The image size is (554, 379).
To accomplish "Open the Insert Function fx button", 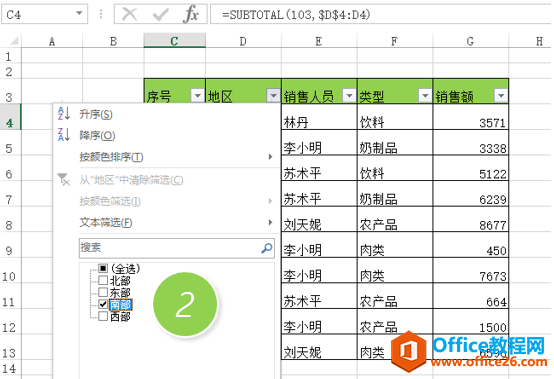I will pyautogui.click(x=191, y=14).
